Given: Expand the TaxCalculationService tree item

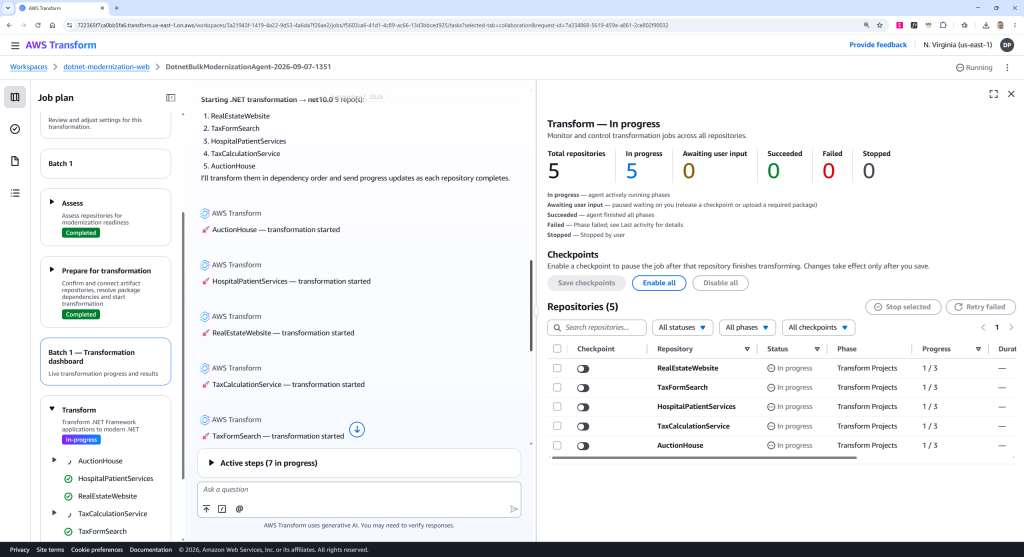Looking at the screenshot, I should pyautogui.click(x=54, y=513).
